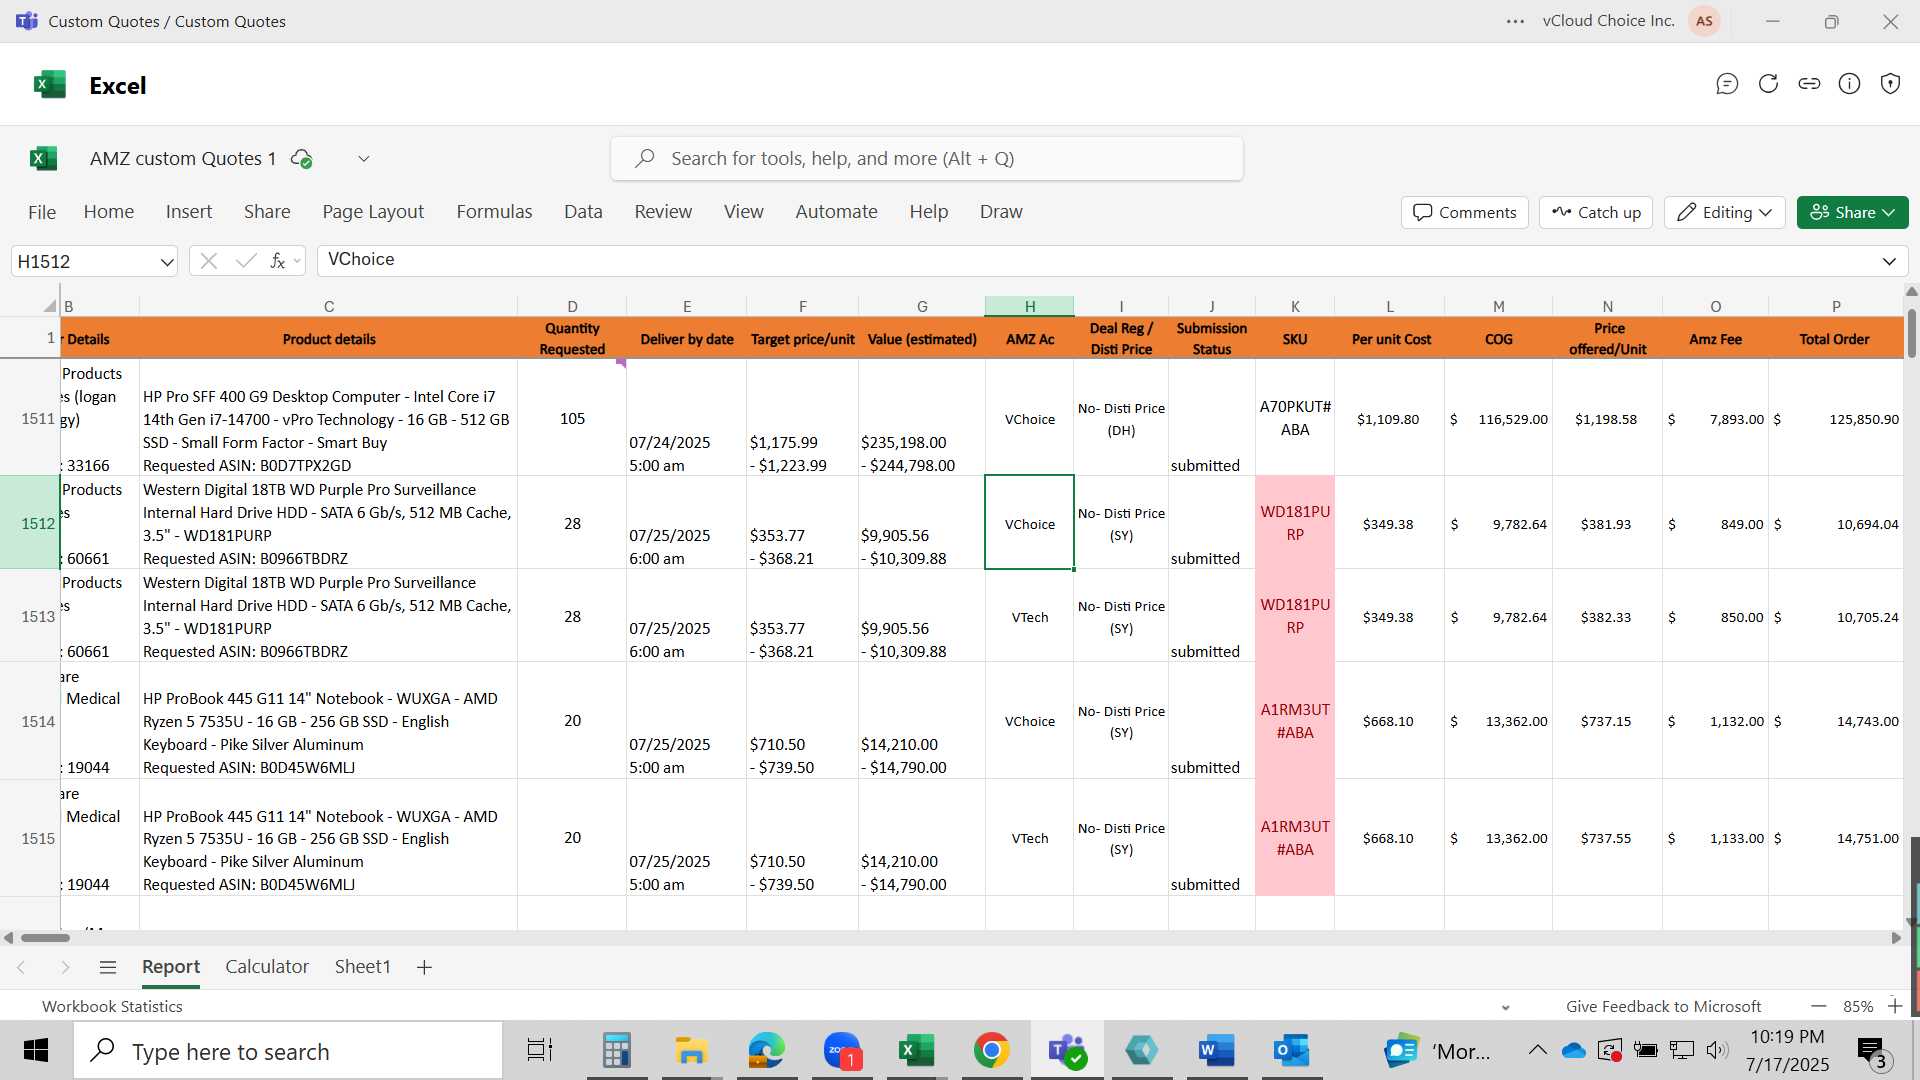Zoom in with the plus icon
This screenshot has height=1080, width=1920.
tap(1895, 1006)
